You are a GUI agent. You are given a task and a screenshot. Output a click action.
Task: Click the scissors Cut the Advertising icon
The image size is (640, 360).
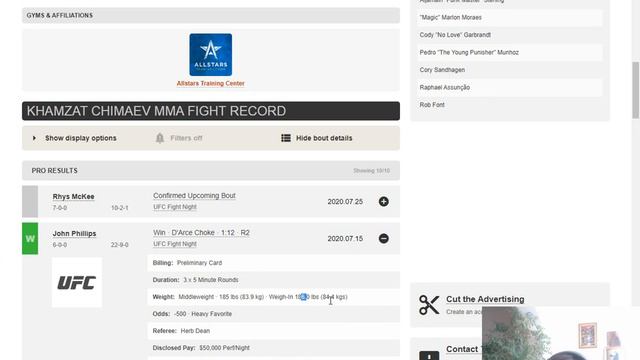(429, 305)
